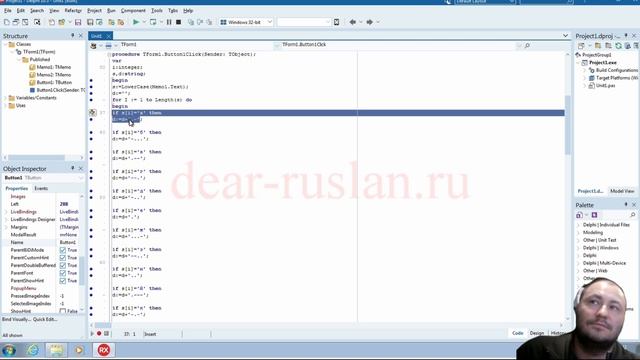Select Memo1: TMemo in Structure tree
This screenshot has width=640, height=360.
(53, 67)
